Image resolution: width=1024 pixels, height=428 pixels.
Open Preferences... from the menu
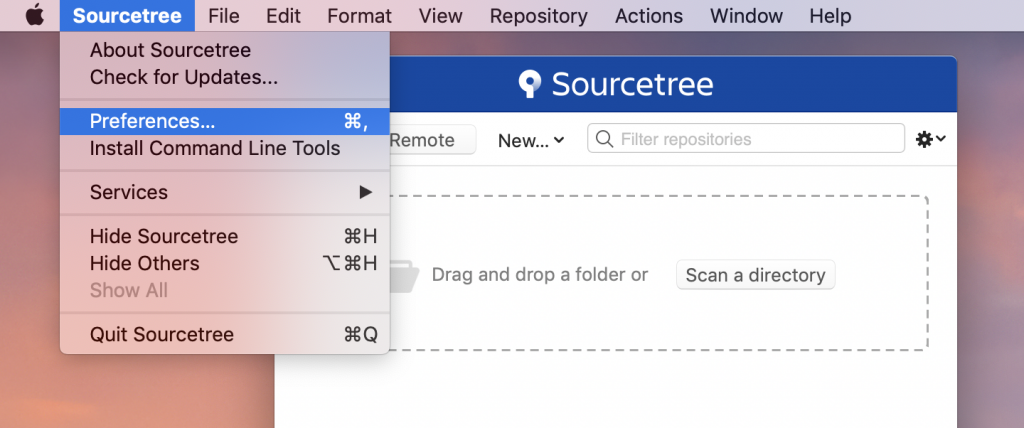225,122
